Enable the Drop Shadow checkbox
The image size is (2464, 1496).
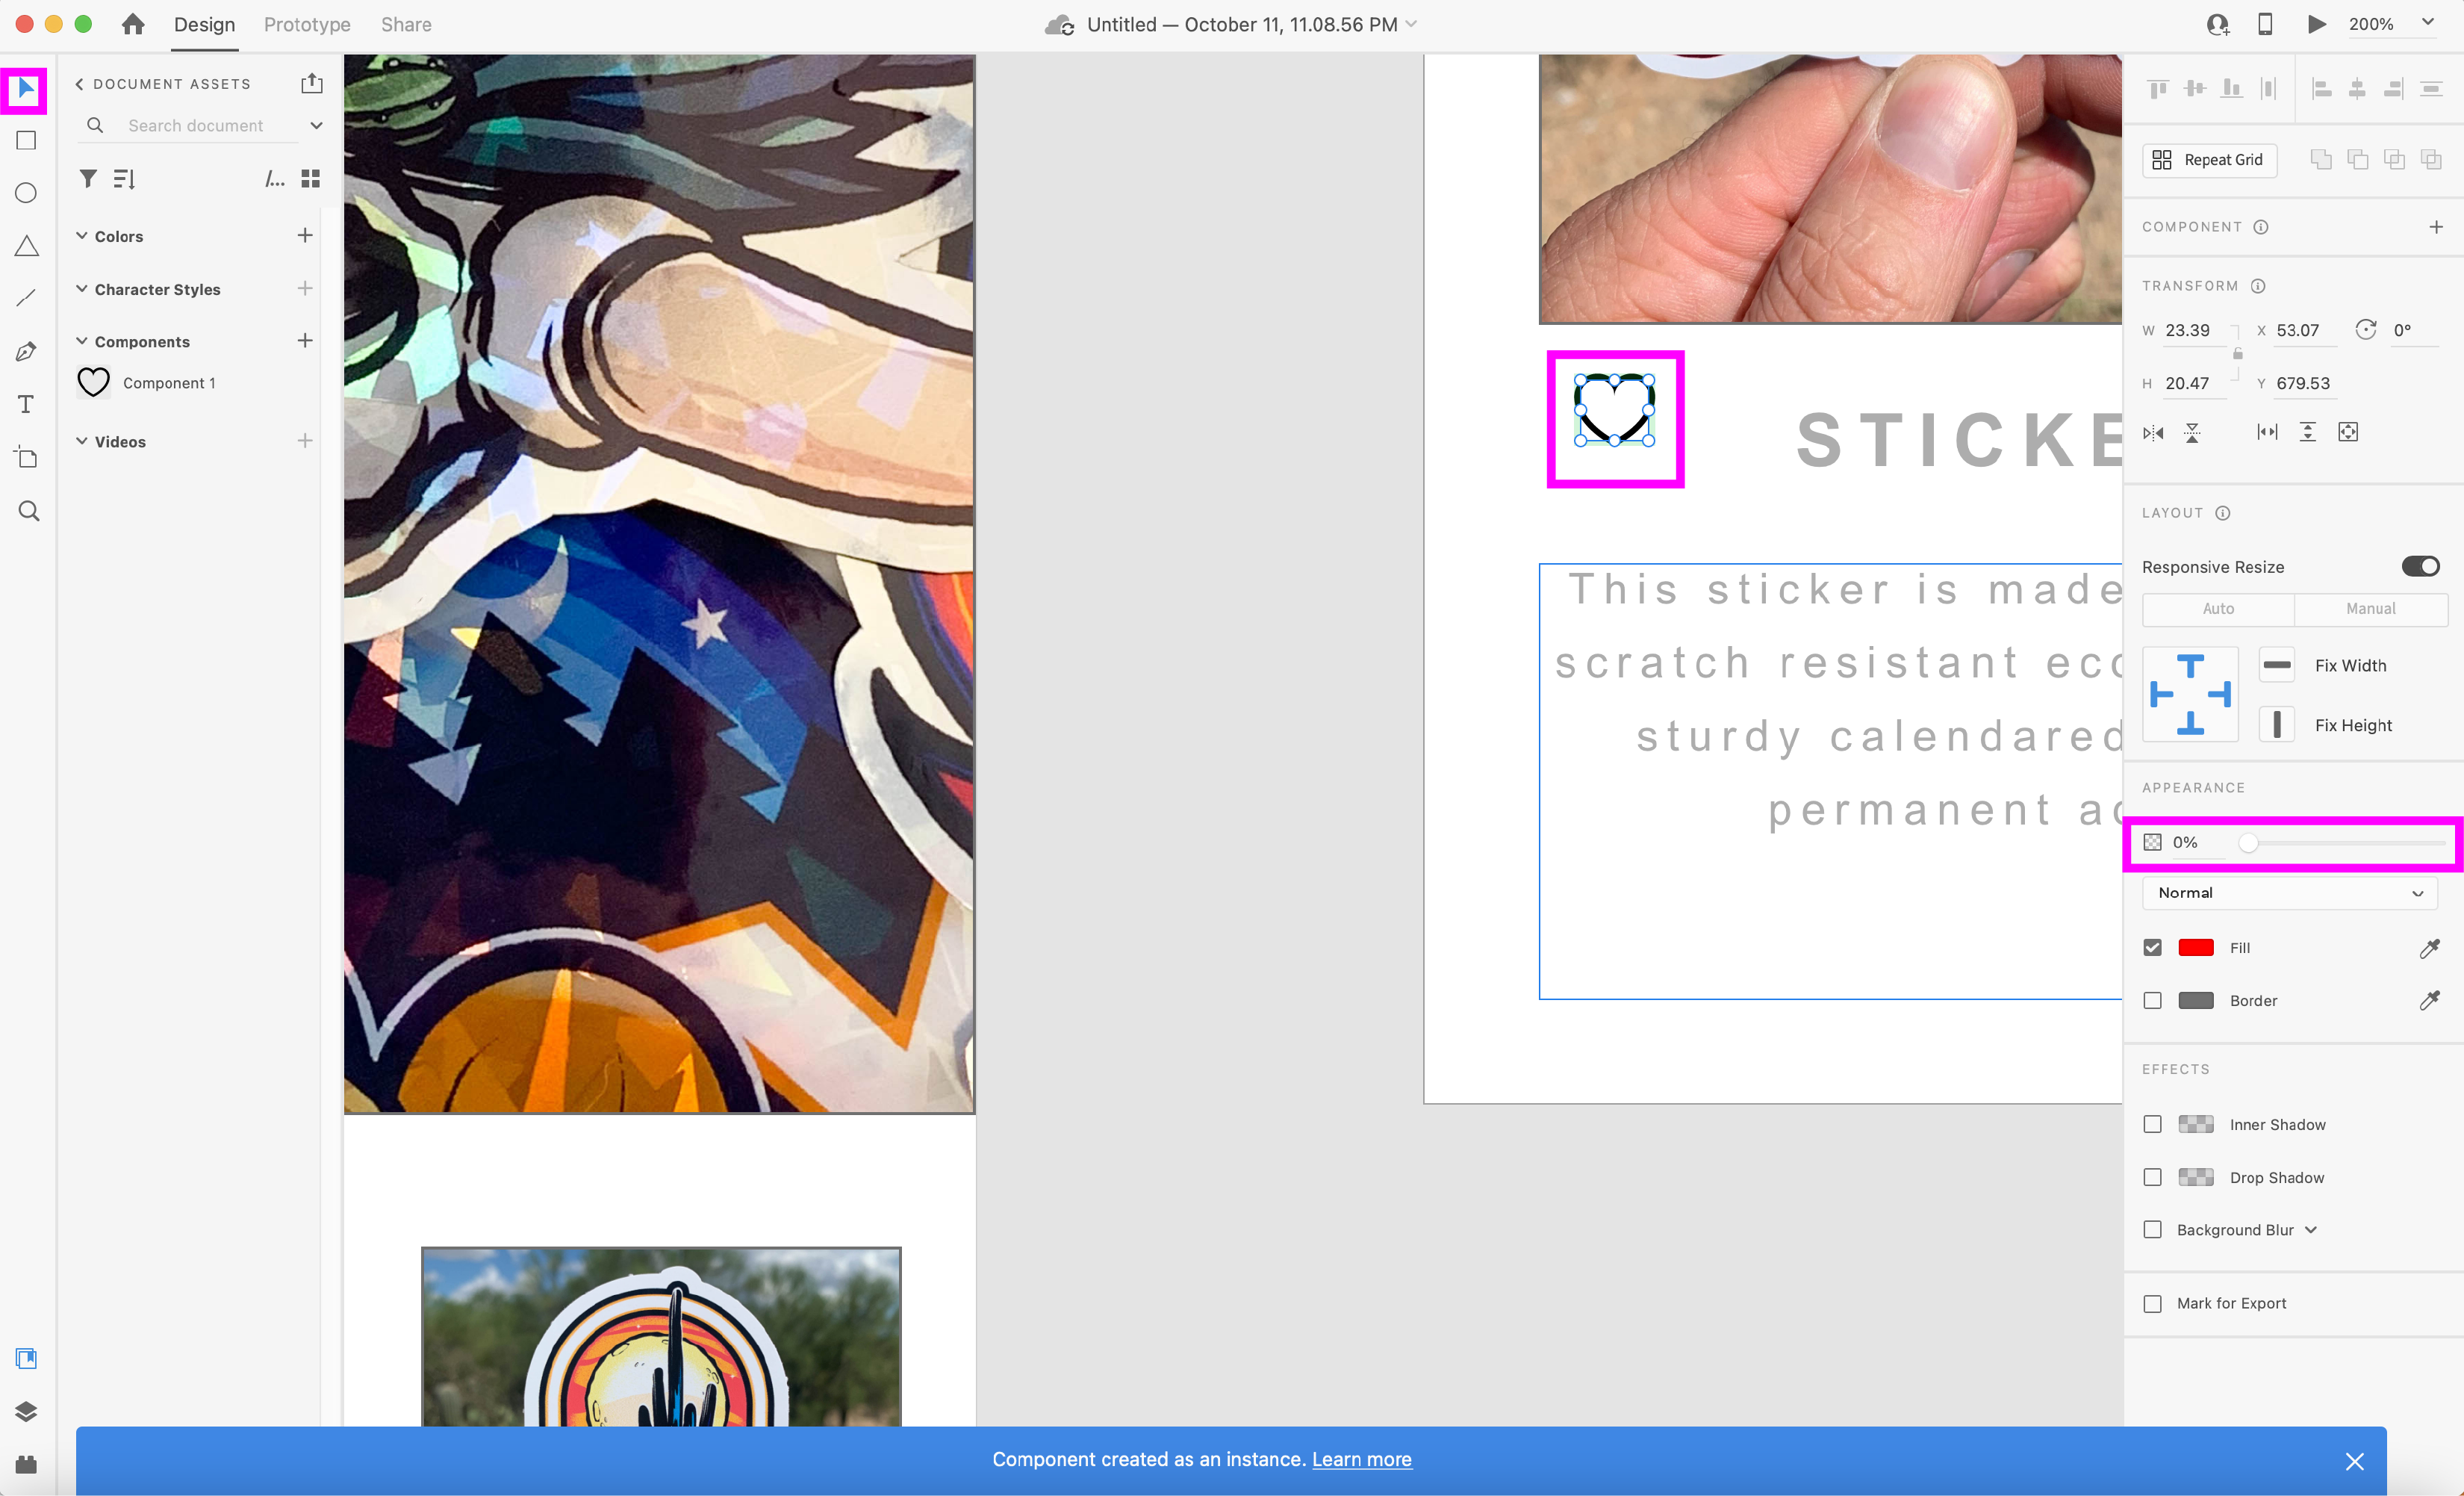2153,1177
